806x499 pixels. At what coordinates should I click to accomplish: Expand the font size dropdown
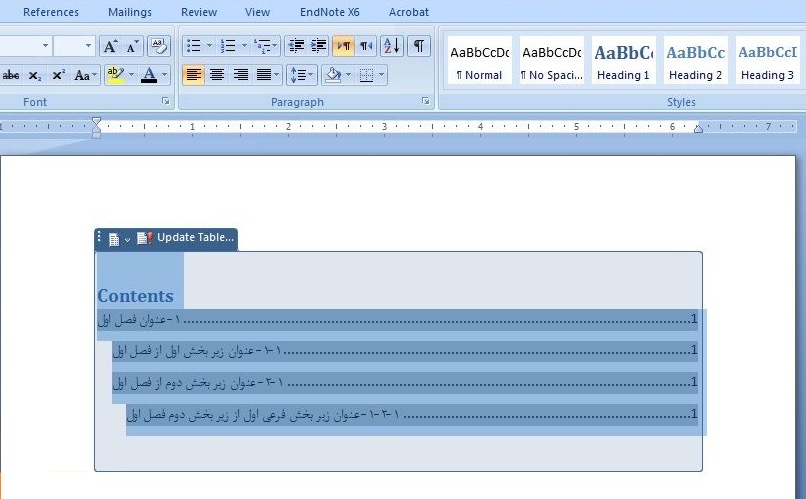tap(88, 46)
